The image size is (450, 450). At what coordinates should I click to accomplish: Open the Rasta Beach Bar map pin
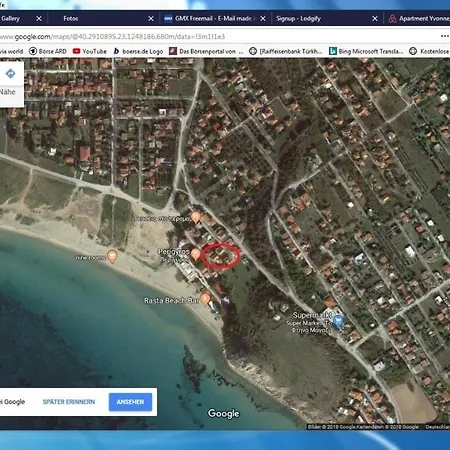tap(205, 298)
